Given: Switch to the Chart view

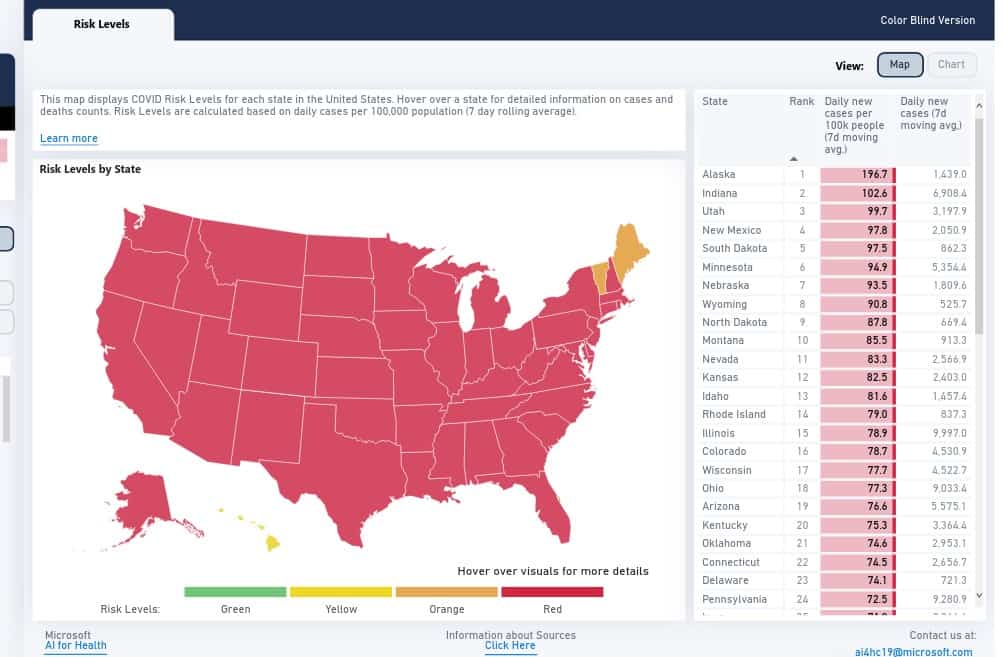Looking at the screenshot, I should click(x=951, y=65).
